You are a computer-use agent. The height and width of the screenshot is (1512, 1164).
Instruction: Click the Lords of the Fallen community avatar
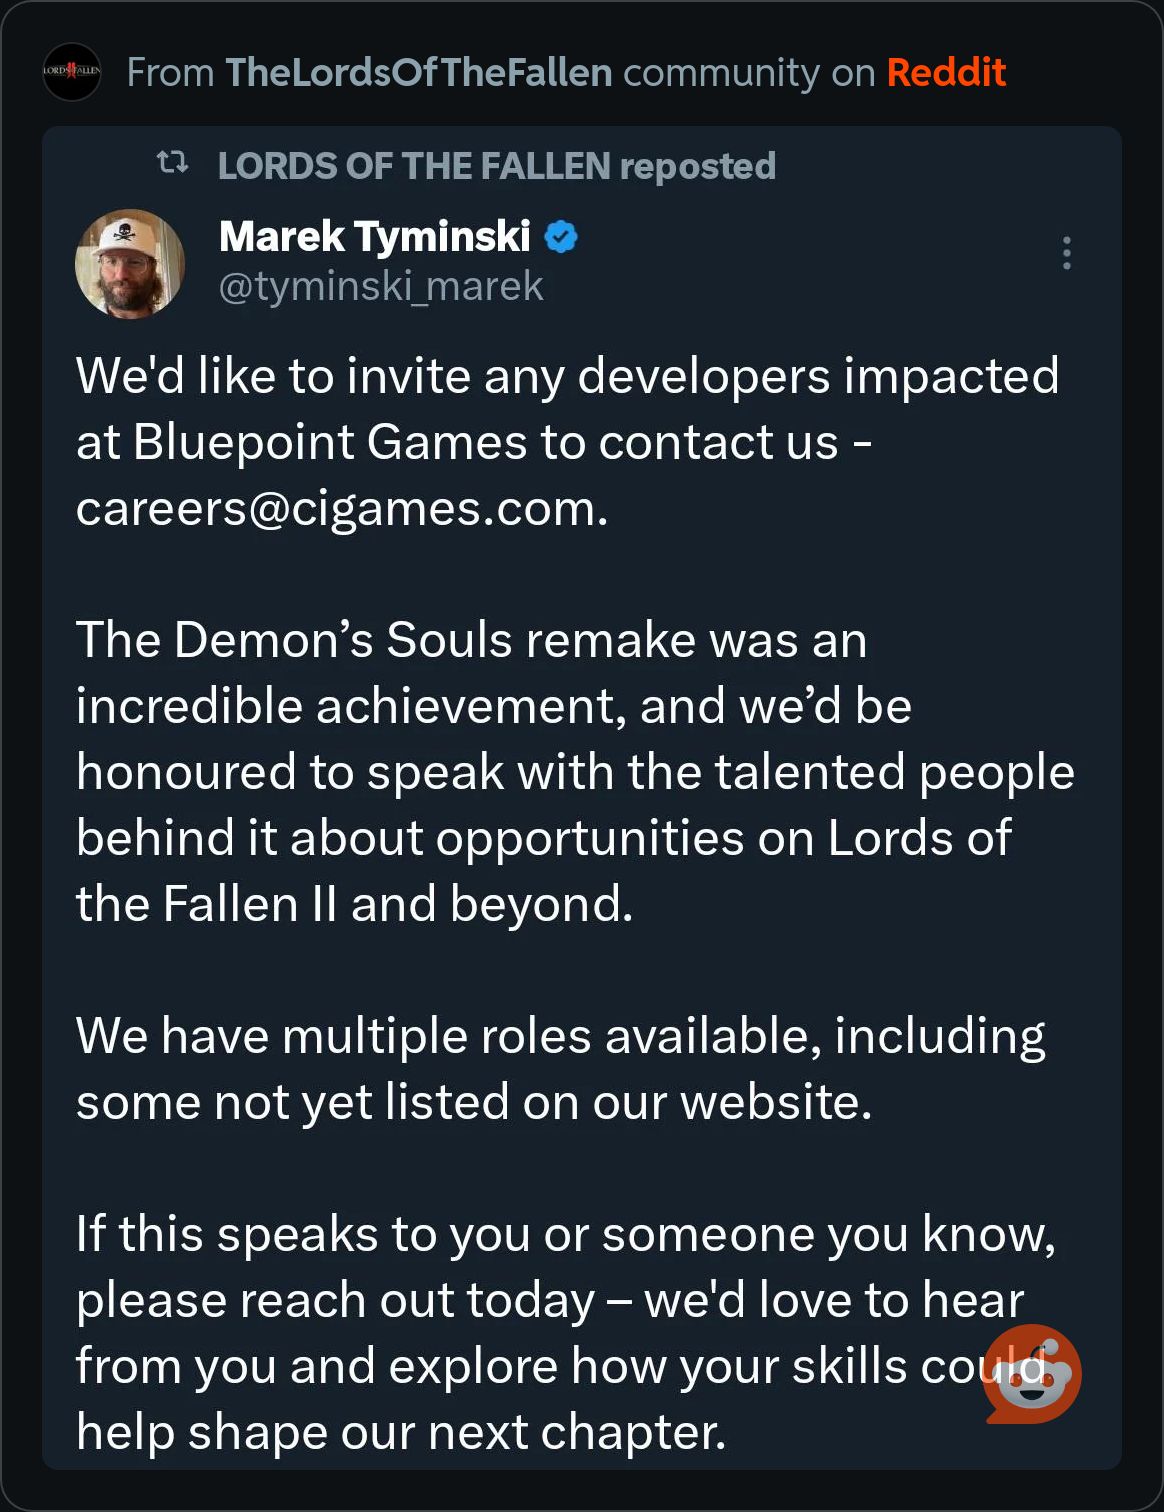click(x=72, y=72)
